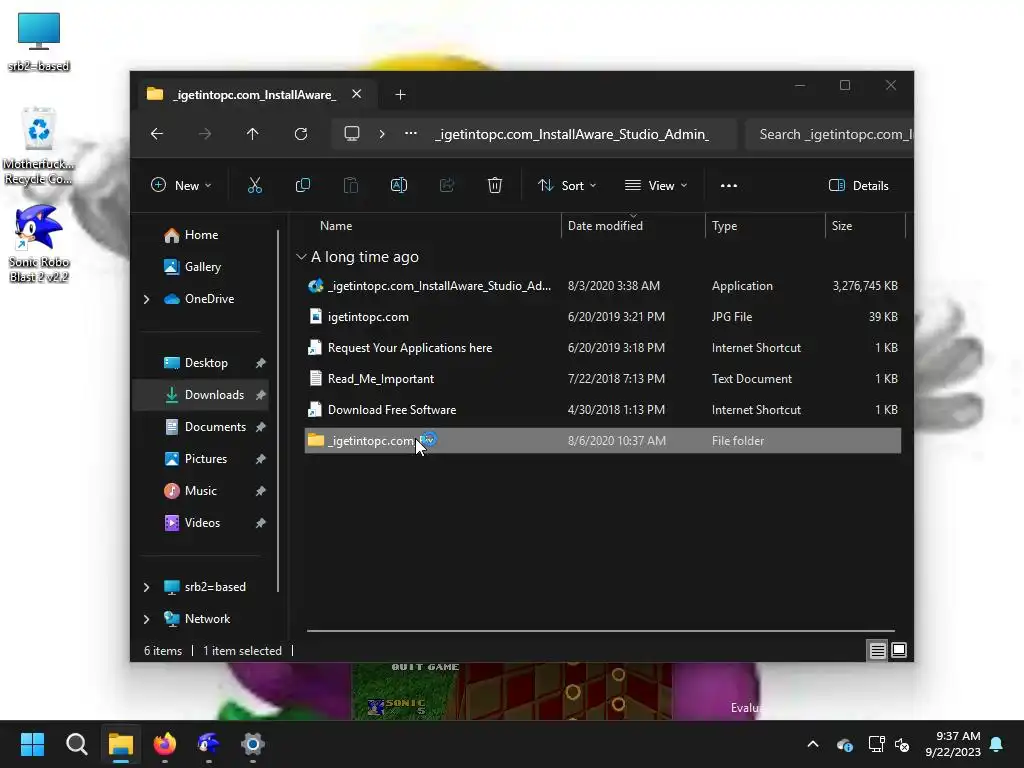Open the See more ellipsis in toolbar
1024x768 pixels.
[x=729, y=185]
